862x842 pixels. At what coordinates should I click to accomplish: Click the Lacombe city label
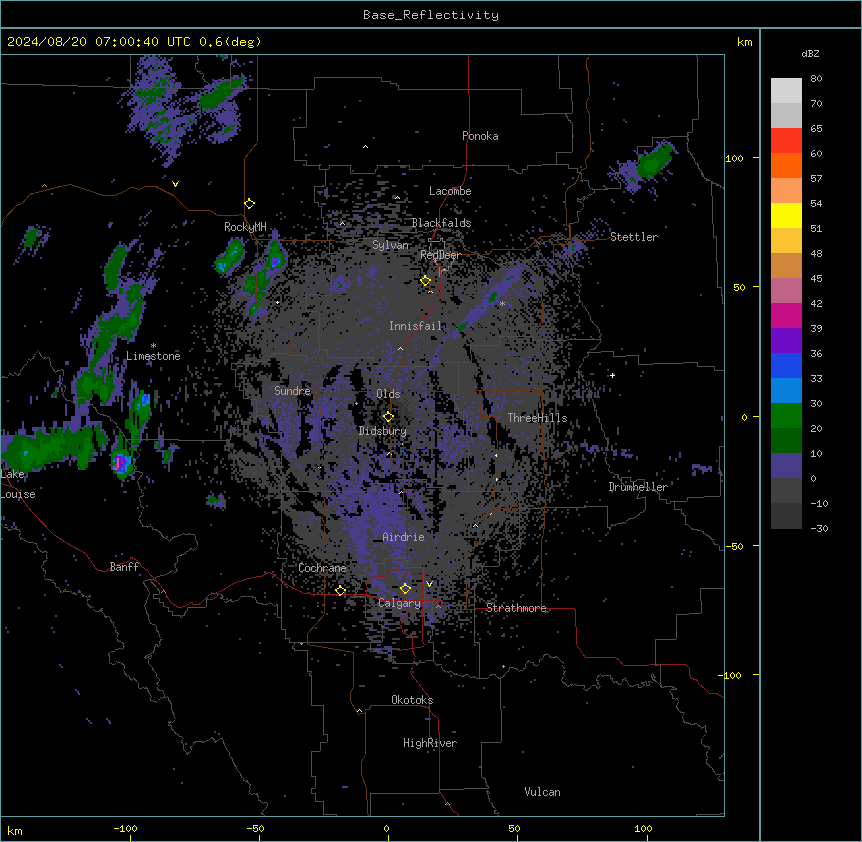click(450, 191)
